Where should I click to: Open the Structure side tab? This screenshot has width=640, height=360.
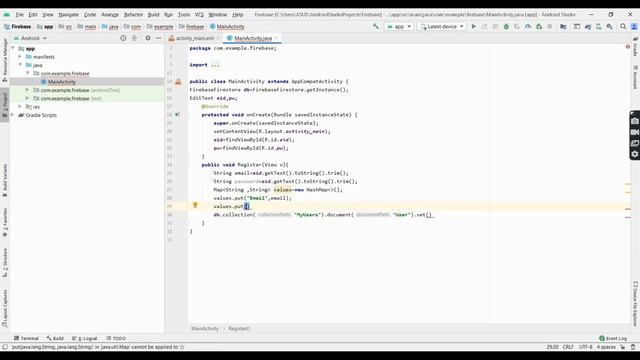[x=5, y=262]
